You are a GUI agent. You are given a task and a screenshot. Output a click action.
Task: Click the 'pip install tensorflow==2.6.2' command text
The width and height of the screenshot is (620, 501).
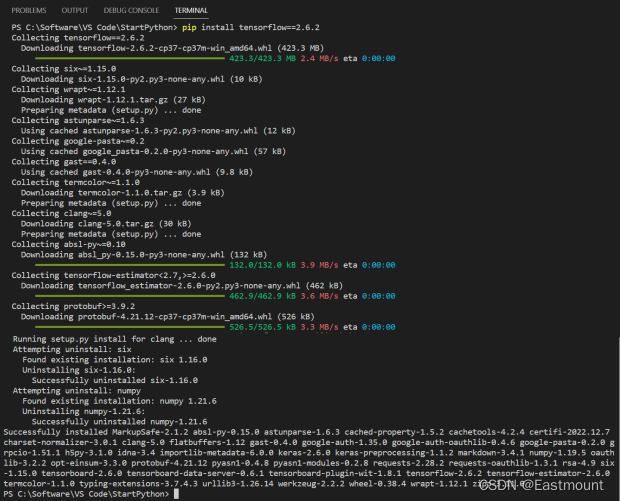click(251, 27)
